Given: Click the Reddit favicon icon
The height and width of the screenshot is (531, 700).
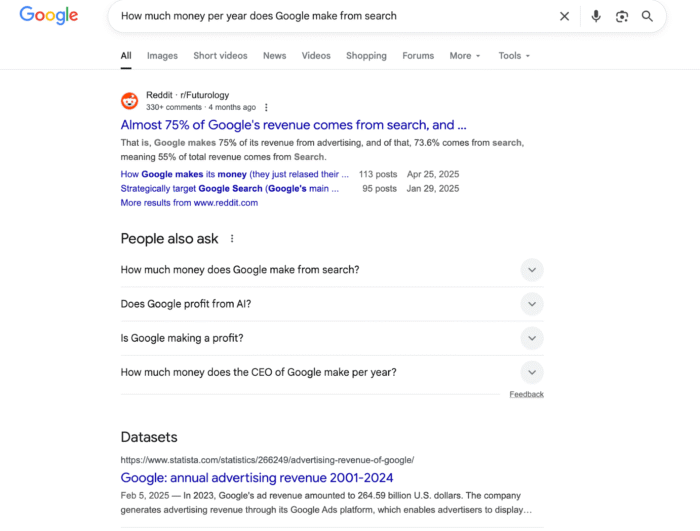Looking at the screenshot, I should (x=129, y=101).
